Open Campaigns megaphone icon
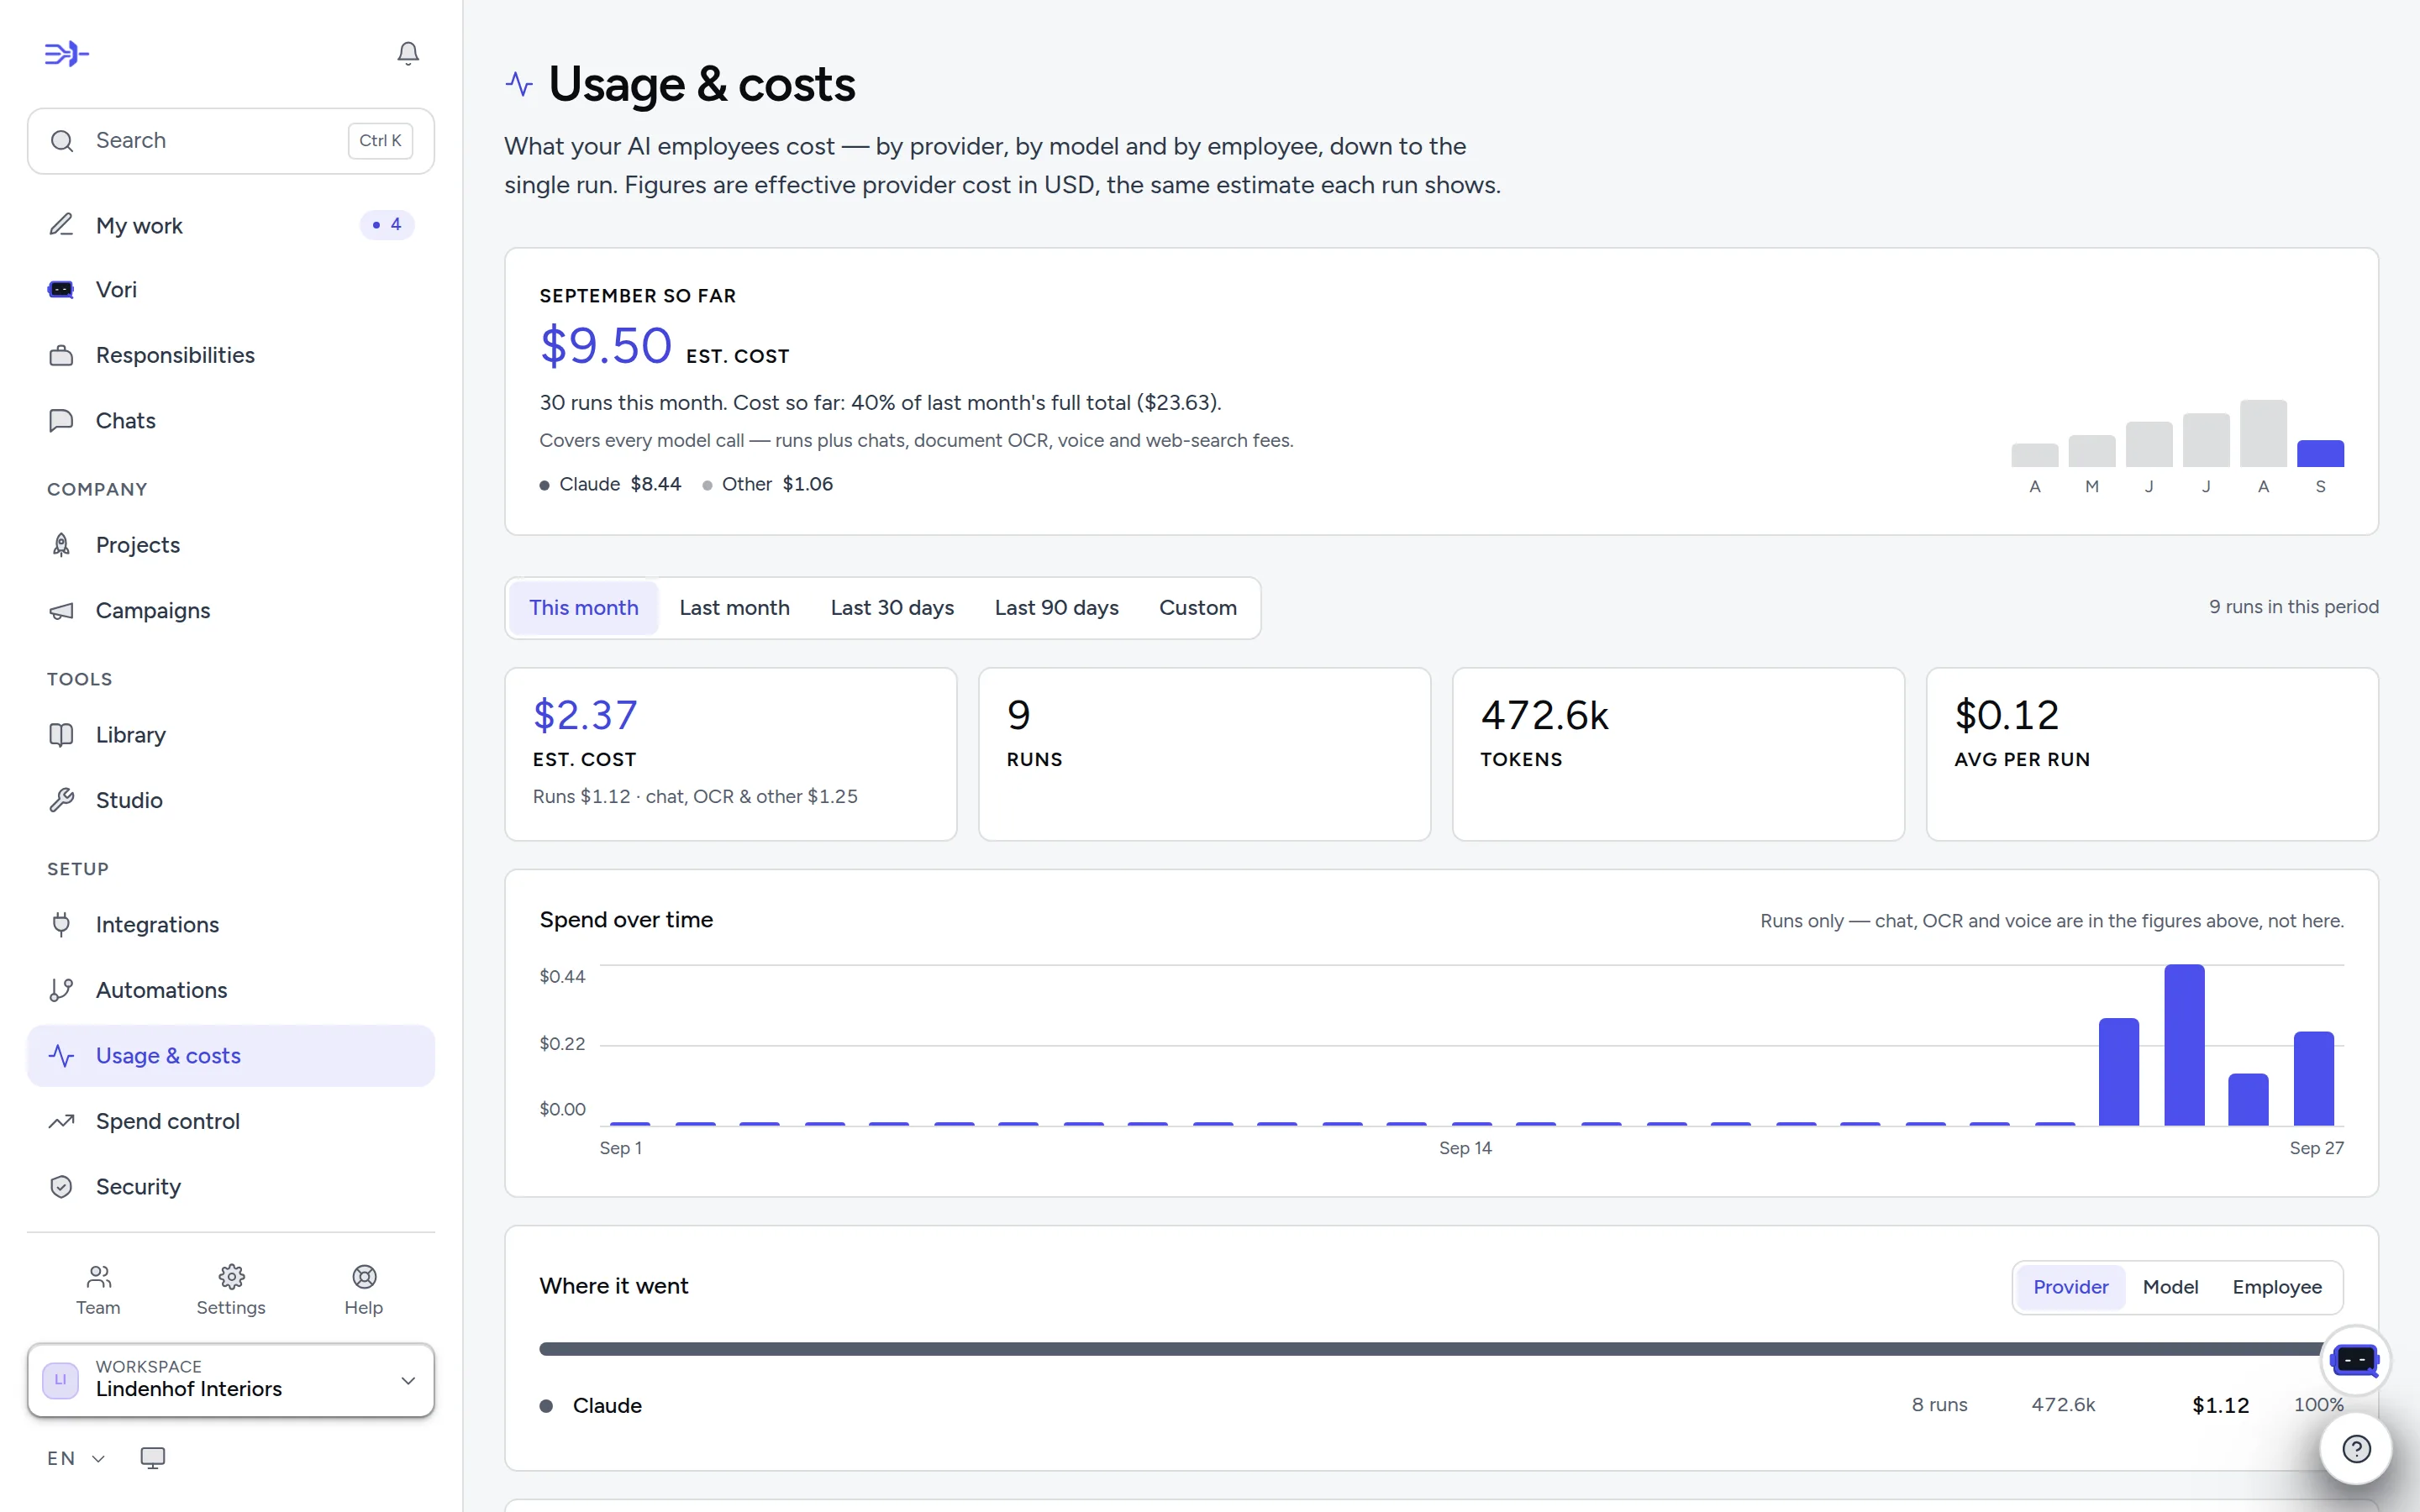The height and width of the screenshot is (1512, 2420). [61, 610]
